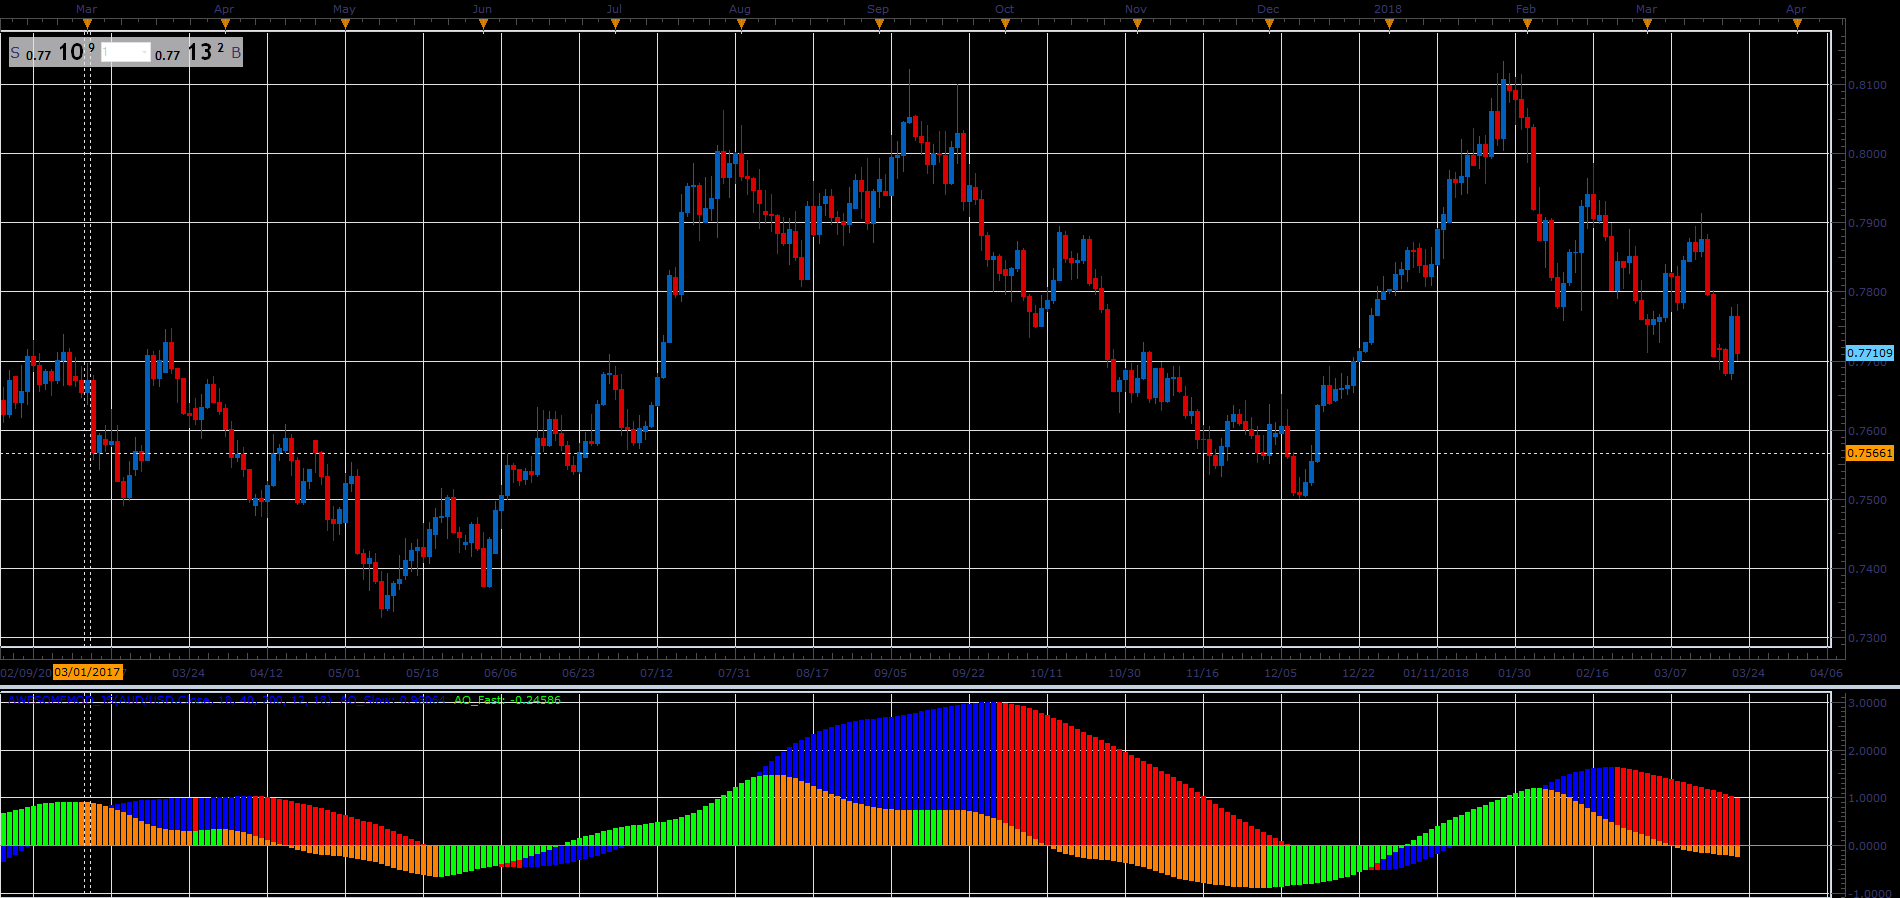Click the Jun month marker triangle
1900x898 pixels.
point(483,25)
